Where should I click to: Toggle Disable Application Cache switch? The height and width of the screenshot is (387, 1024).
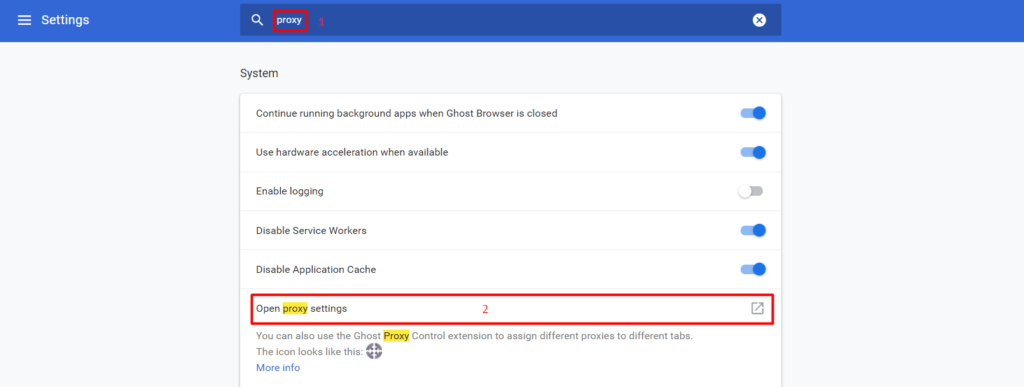(752, 269)
